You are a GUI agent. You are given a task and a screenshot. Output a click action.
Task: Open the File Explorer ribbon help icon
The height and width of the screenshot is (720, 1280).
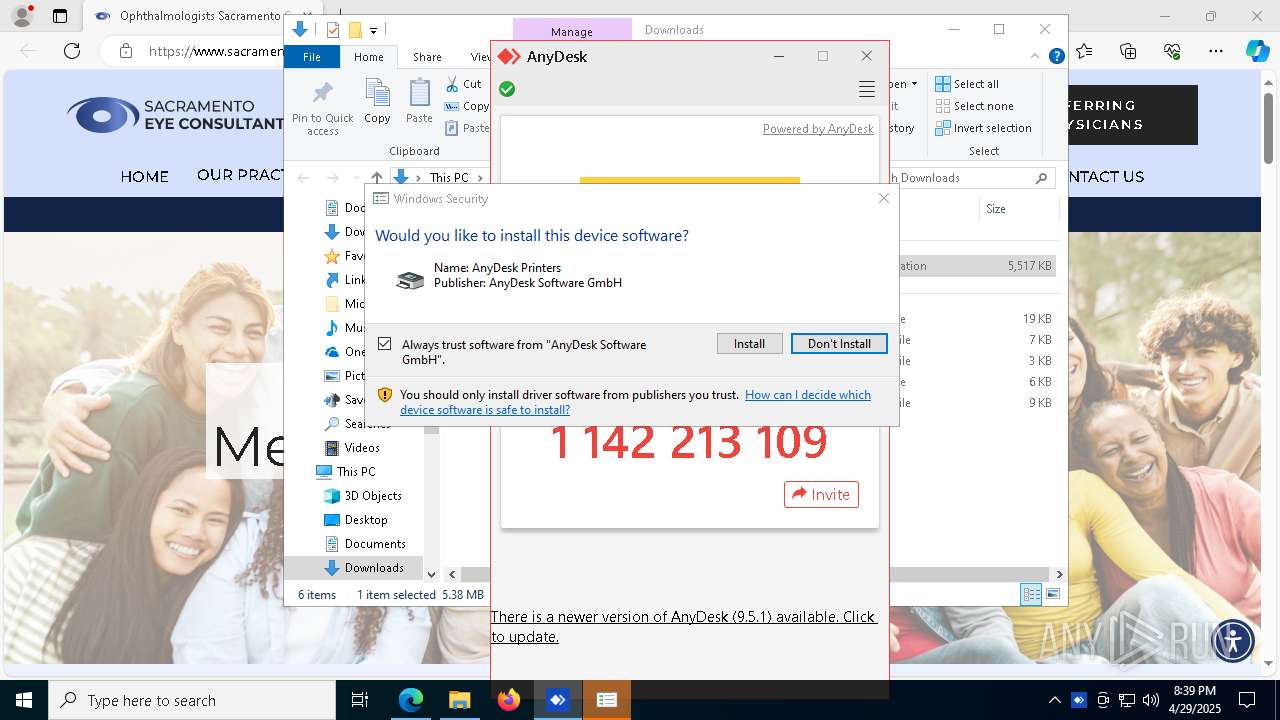1056,57
